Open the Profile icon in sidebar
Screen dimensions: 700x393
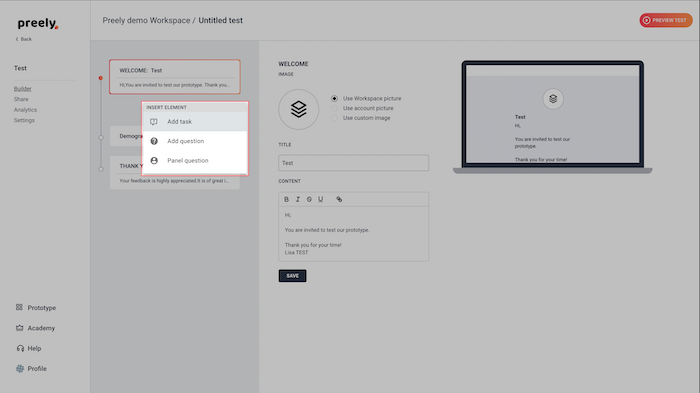20,368
